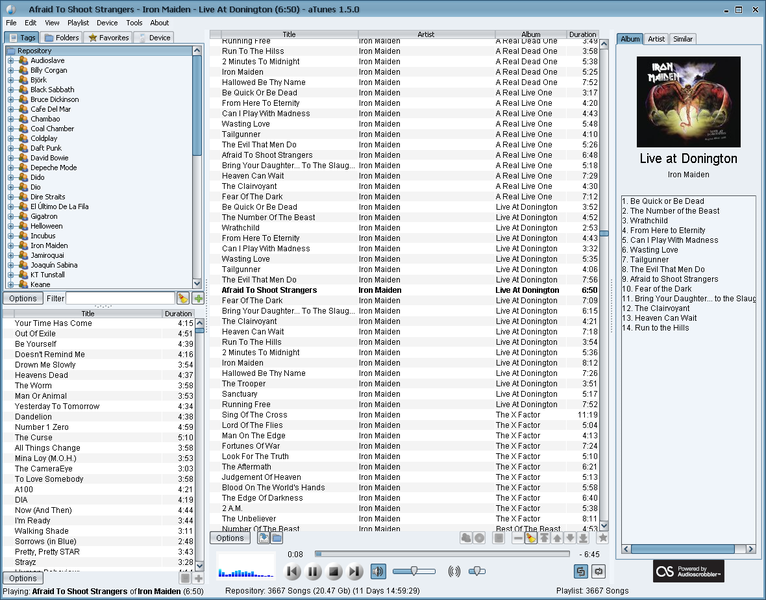Go back to the previous track
This screenshot has height=600, width=766.
[292, 572]
